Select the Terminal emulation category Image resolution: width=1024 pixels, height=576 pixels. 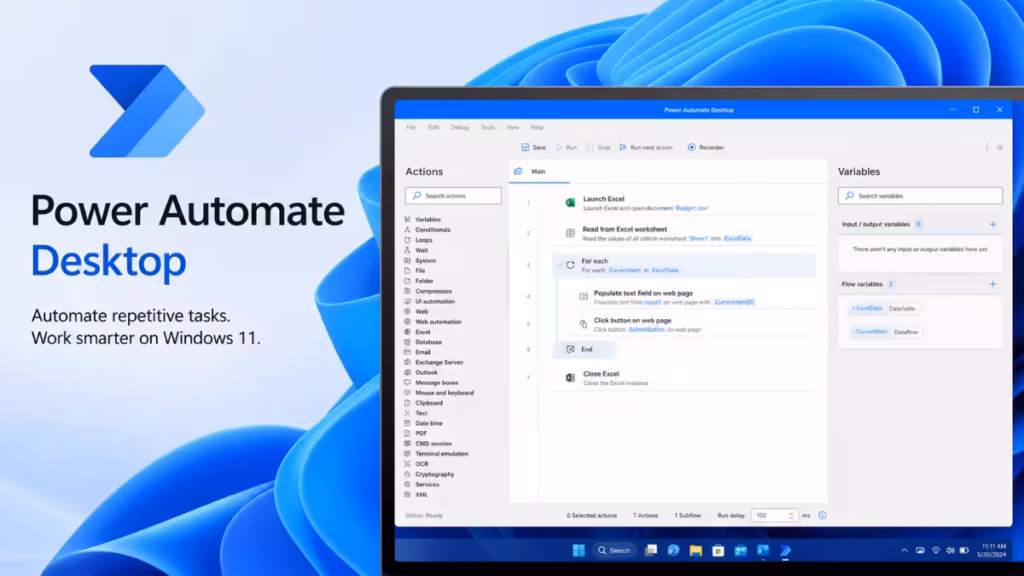coord(436,453)
